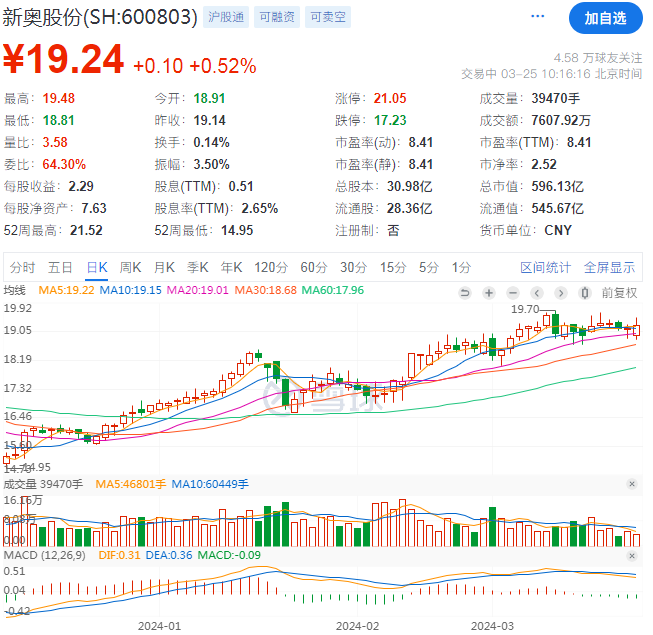653x635 pixels.
Task: Switch to the 1分 interval tab
Action: point(461,267)
